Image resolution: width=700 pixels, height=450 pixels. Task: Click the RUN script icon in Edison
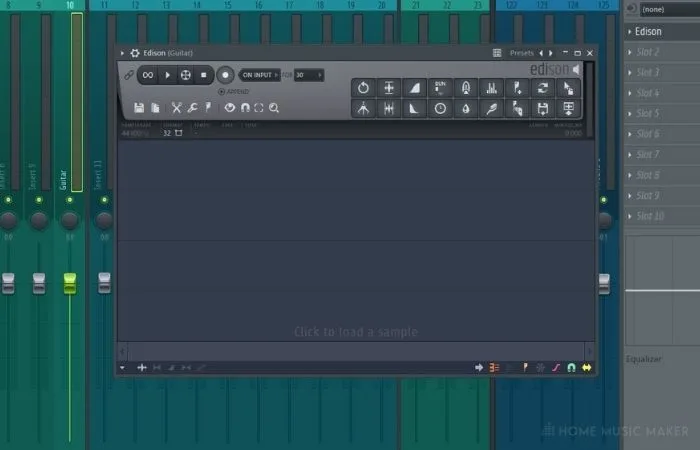(440, 88)
